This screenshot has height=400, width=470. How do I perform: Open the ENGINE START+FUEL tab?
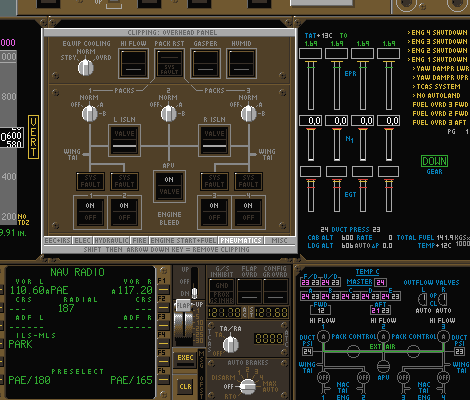(x=183, y=240)
